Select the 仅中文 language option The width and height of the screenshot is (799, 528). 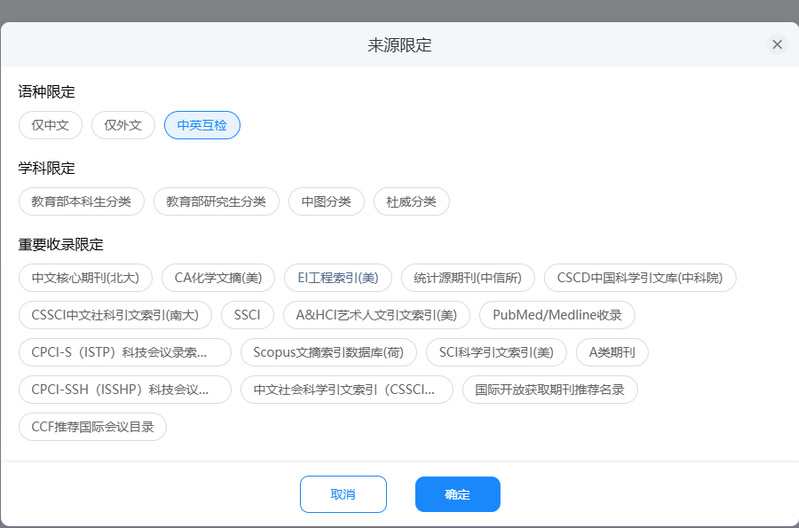point(50,125)
